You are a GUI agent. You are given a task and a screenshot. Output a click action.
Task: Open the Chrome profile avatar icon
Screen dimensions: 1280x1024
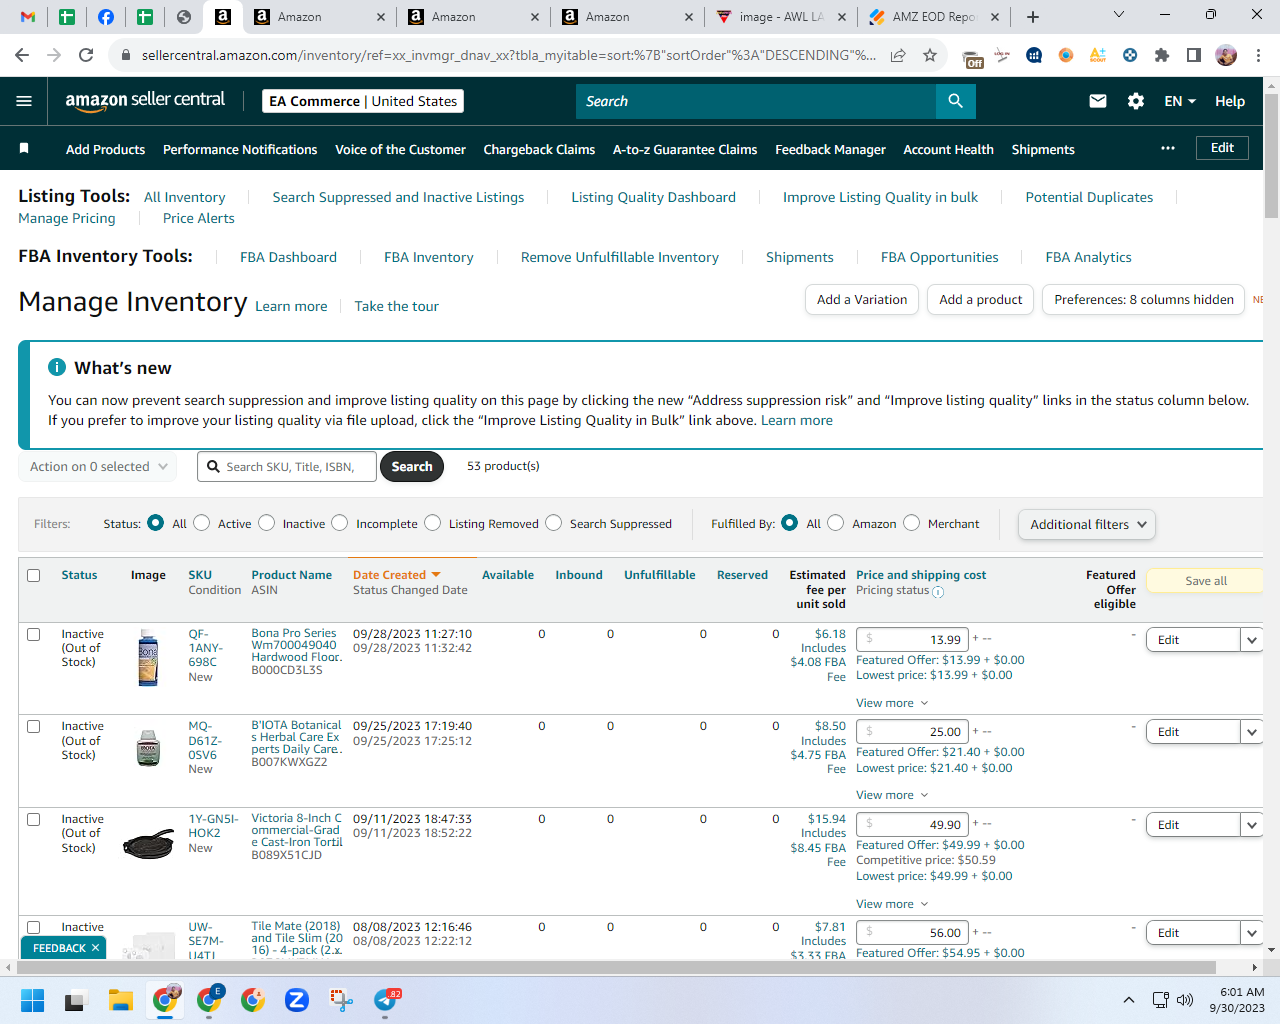[x=1226, y=55]
